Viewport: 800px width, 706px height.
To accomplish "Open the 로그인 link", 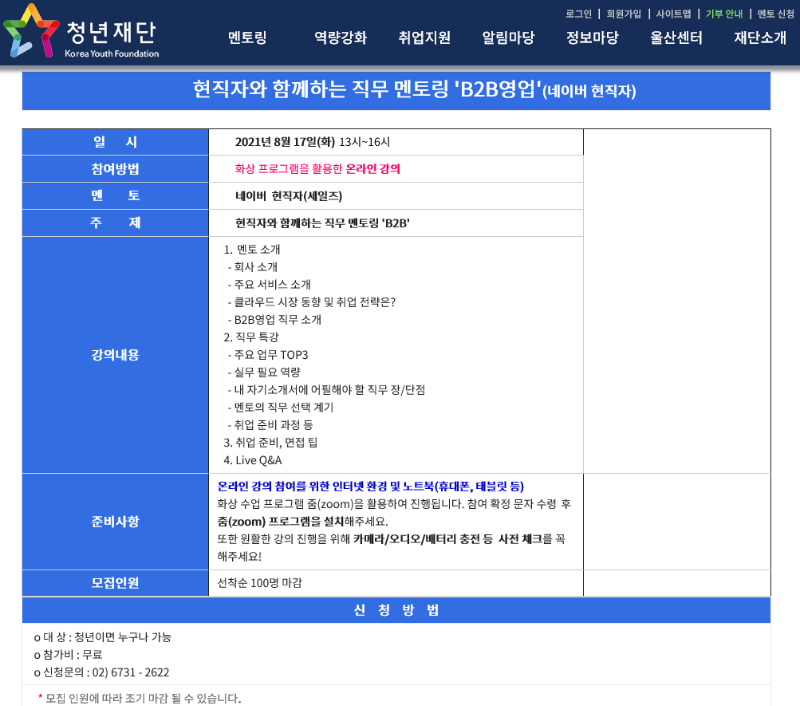I will [x=578, y=14].
